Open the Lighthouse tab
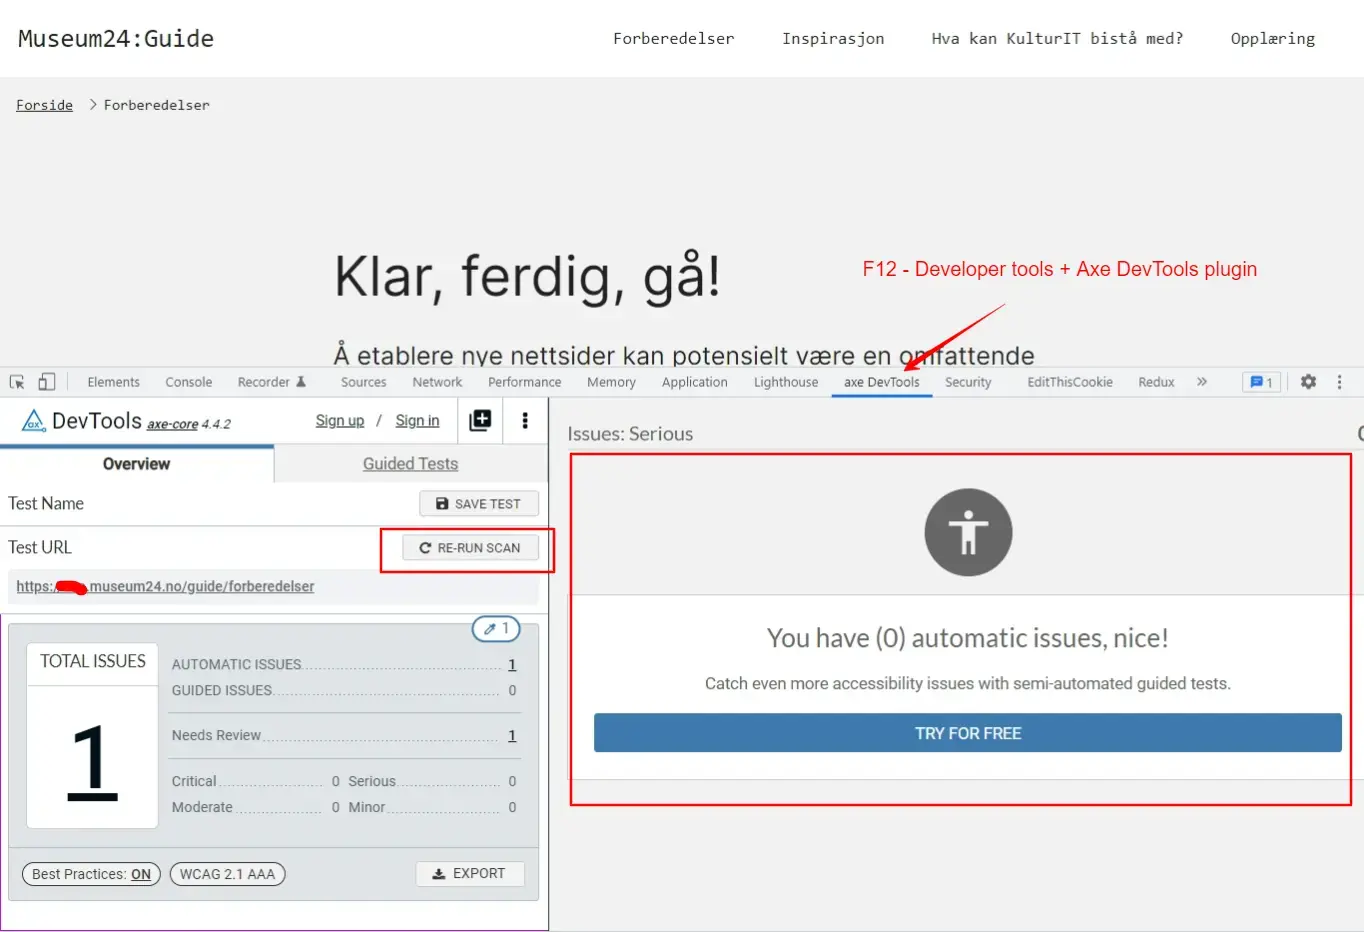 (x=786, y=382)
